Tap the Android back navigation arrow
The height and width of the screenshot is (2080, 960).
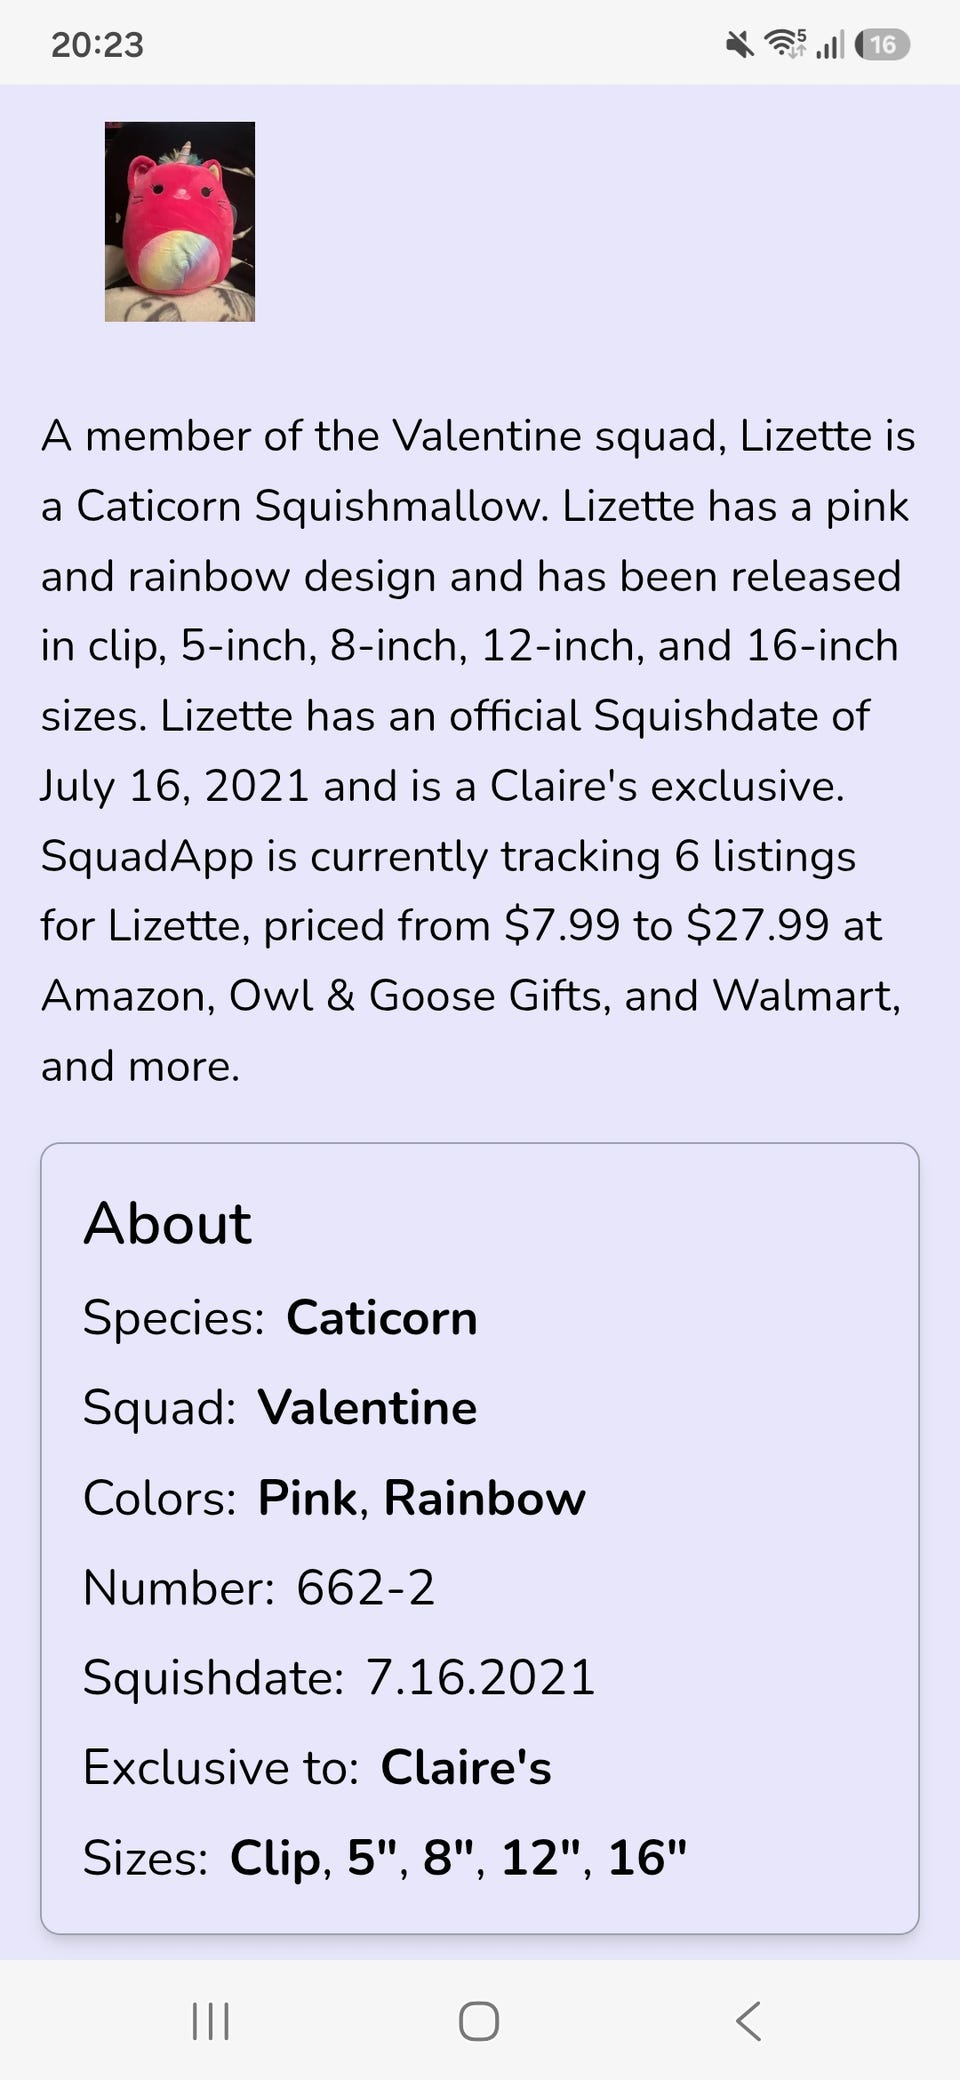point(748,2021)
